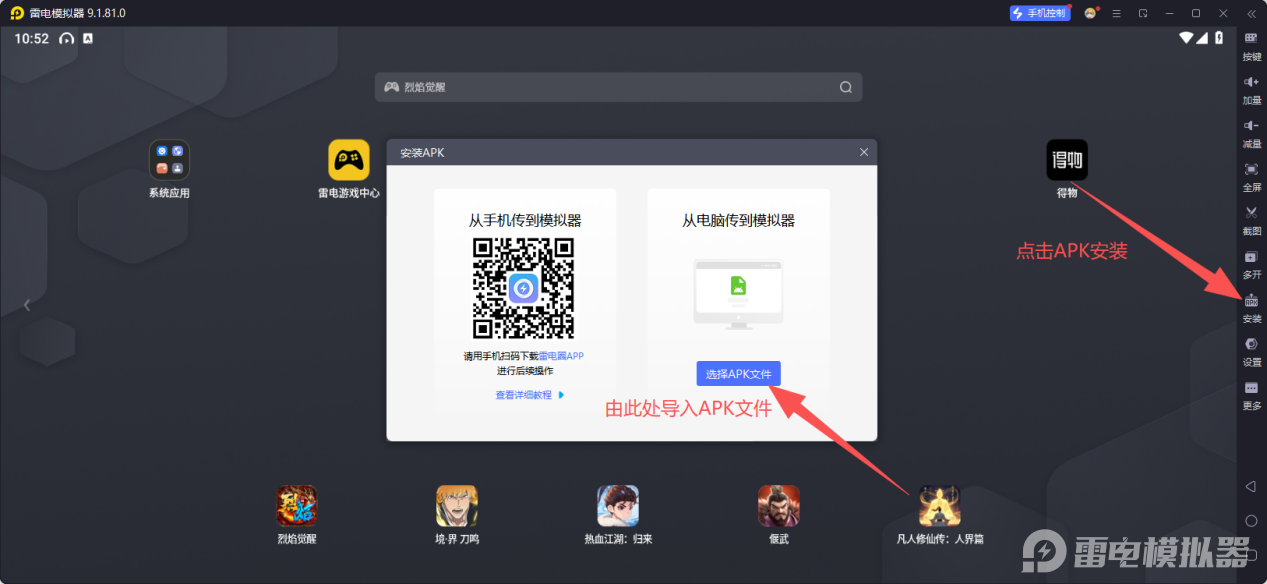
Task: Click 从手机传到模拟器 heading
Action: [x=525, y=220]
